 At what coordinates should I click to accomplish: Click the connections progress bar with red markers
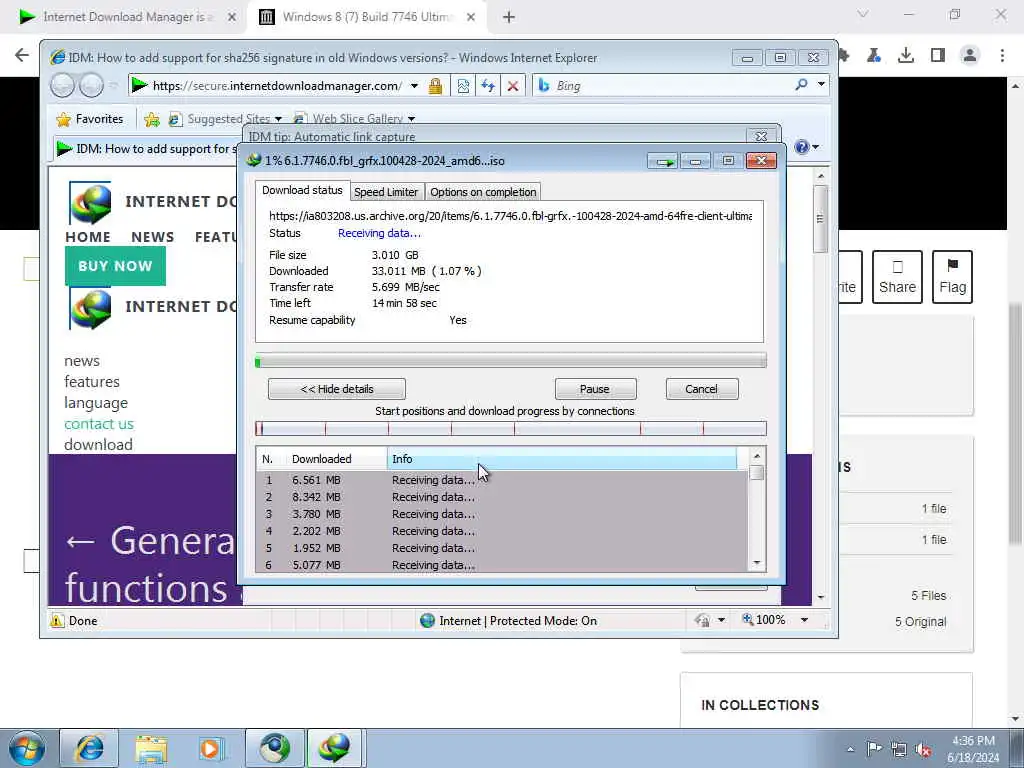tap(511, 428)
